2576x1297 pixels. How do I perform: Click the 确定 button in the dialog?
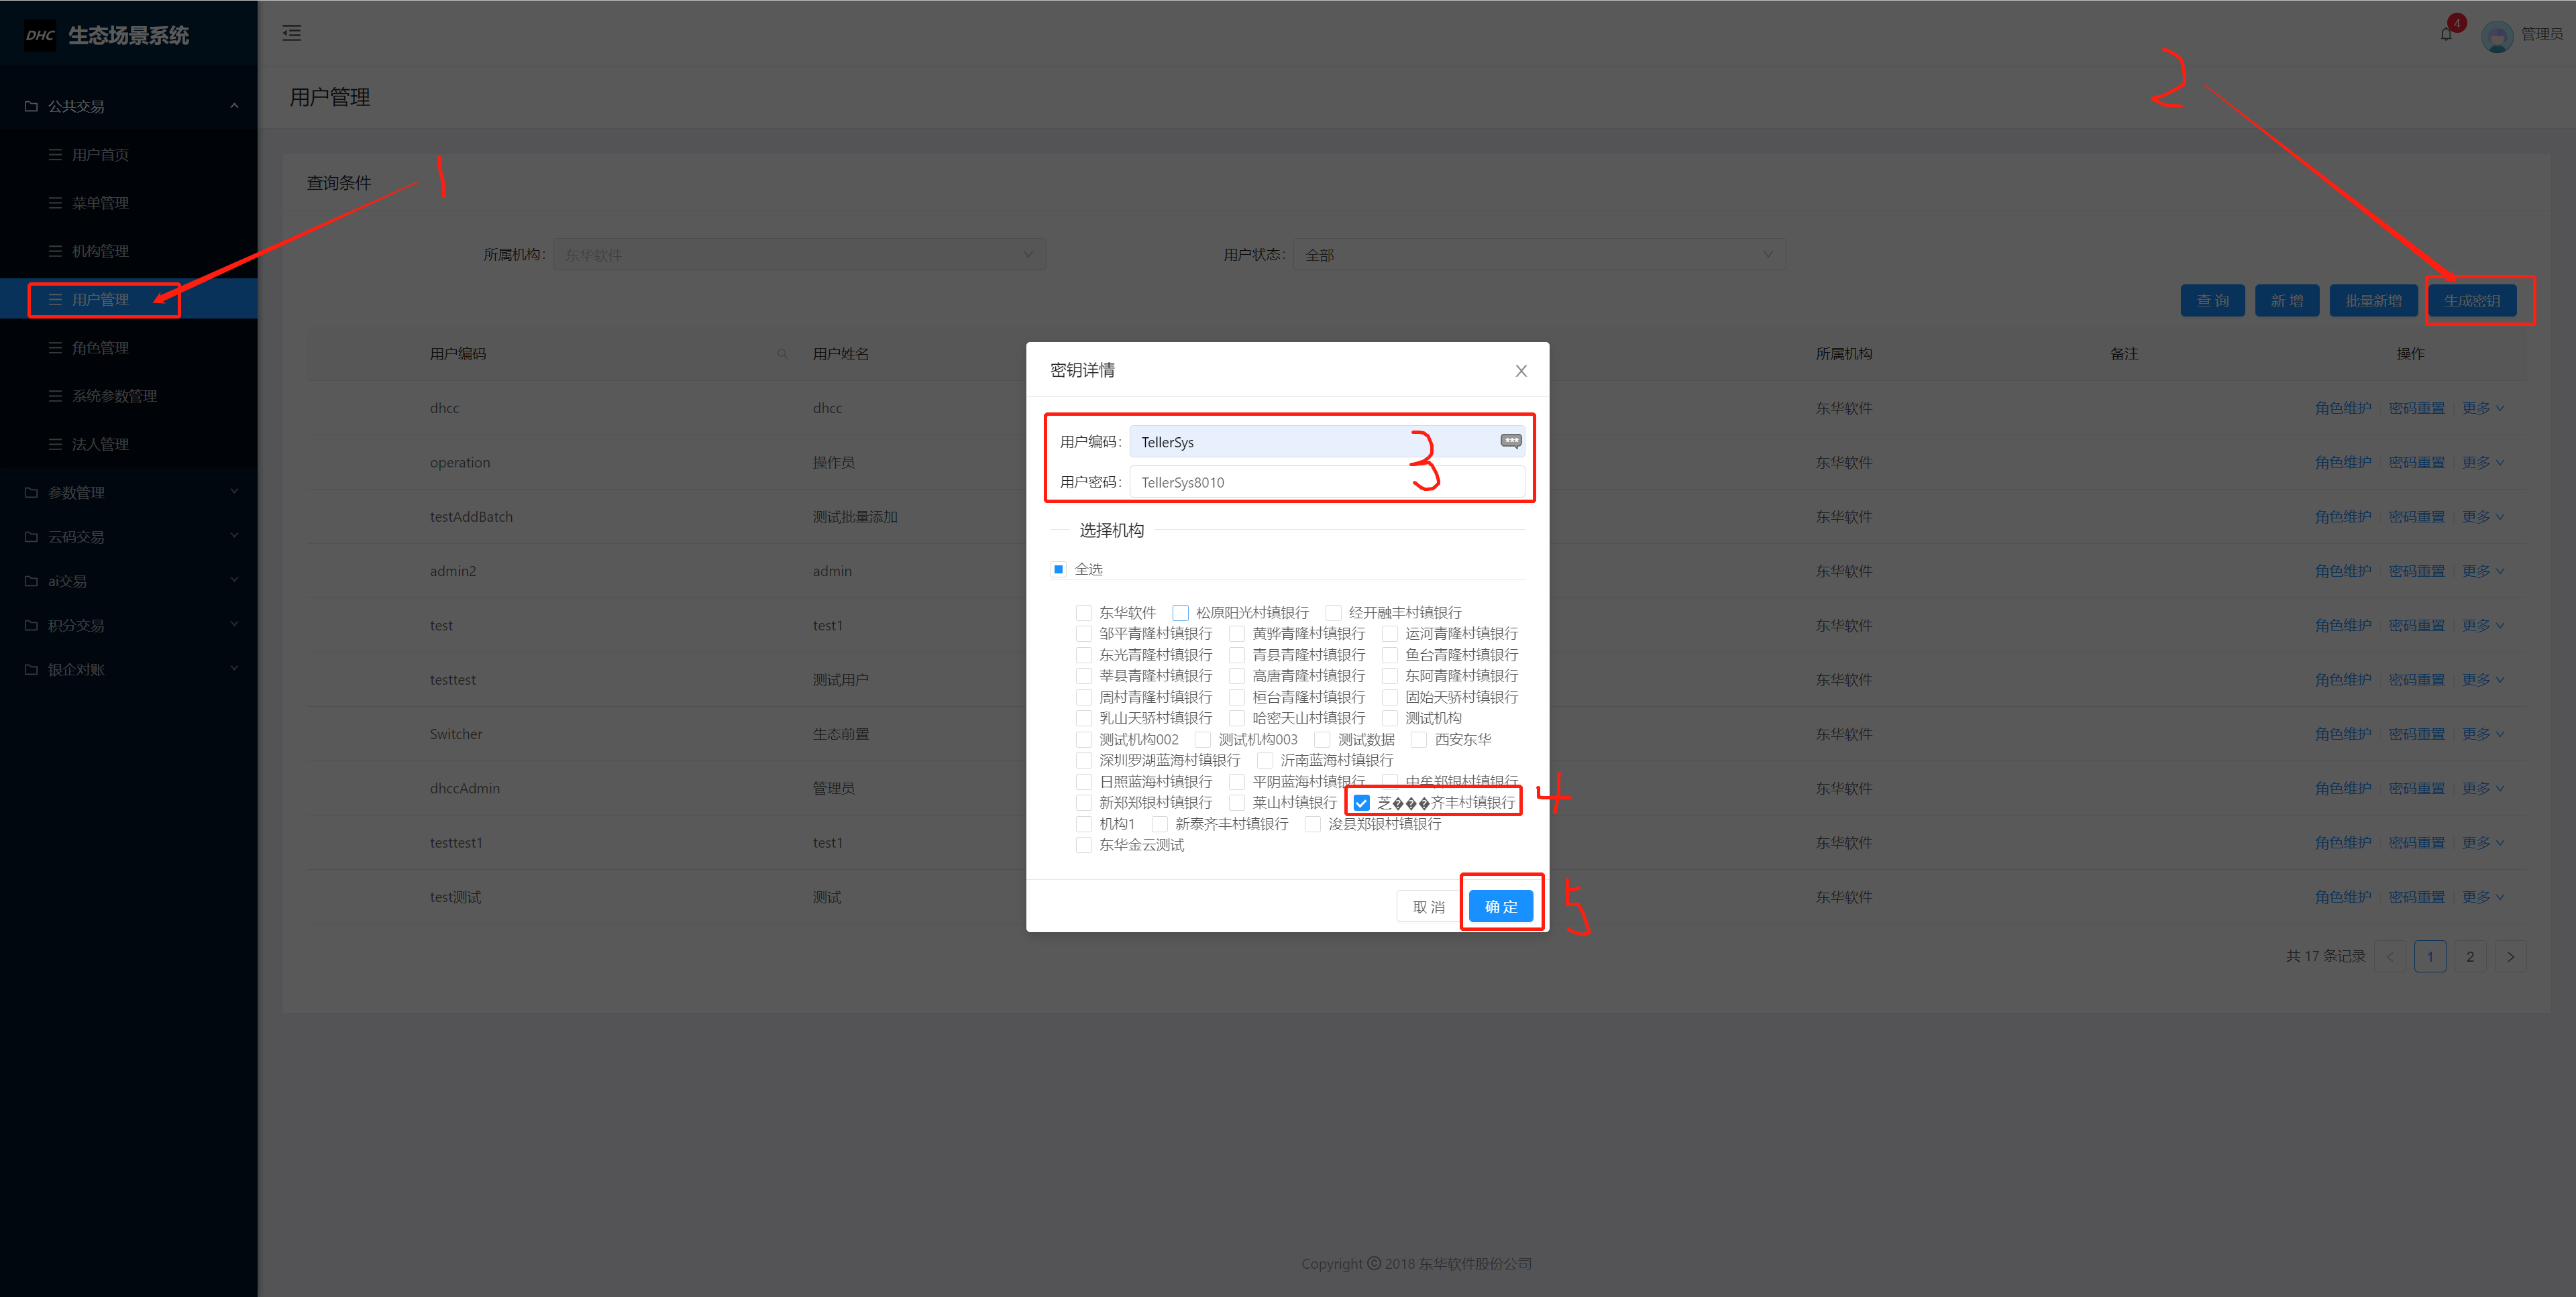[x=1501, y=907]
